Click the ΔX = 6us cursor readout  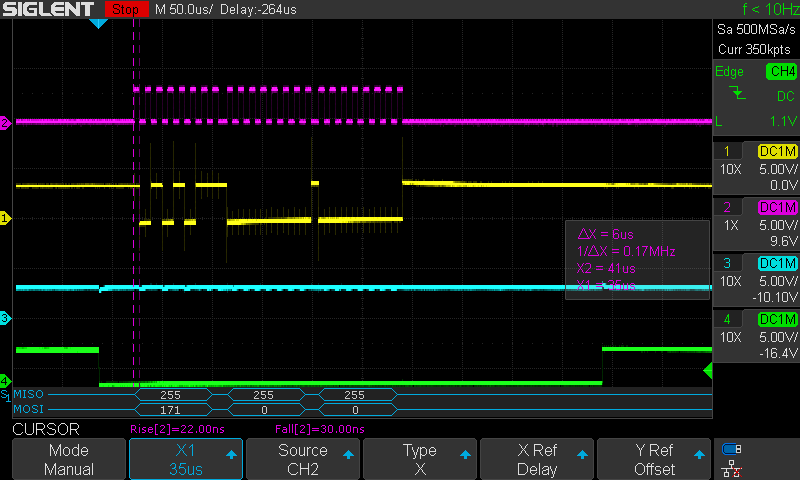point(605,235)
